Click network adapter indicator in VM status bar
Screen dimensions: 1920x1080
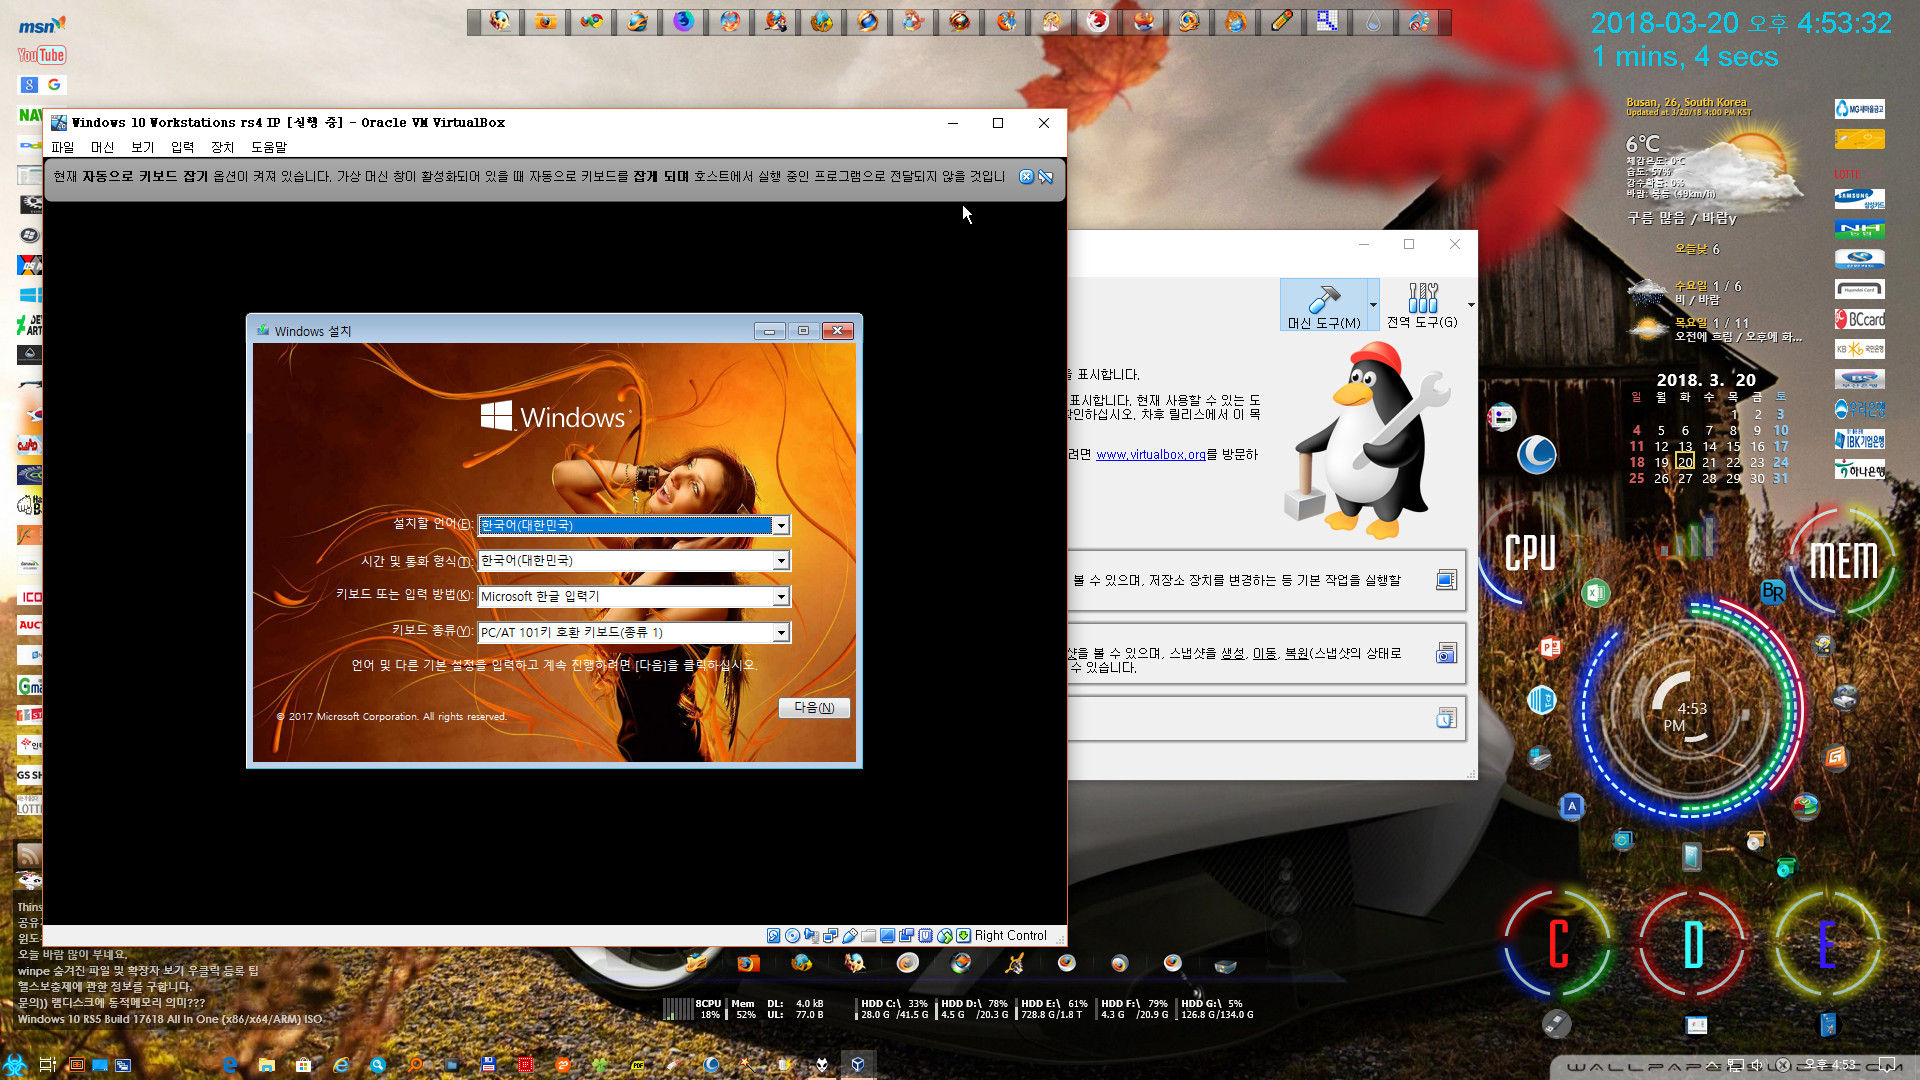pyautogui.click(x=831, y=936)
